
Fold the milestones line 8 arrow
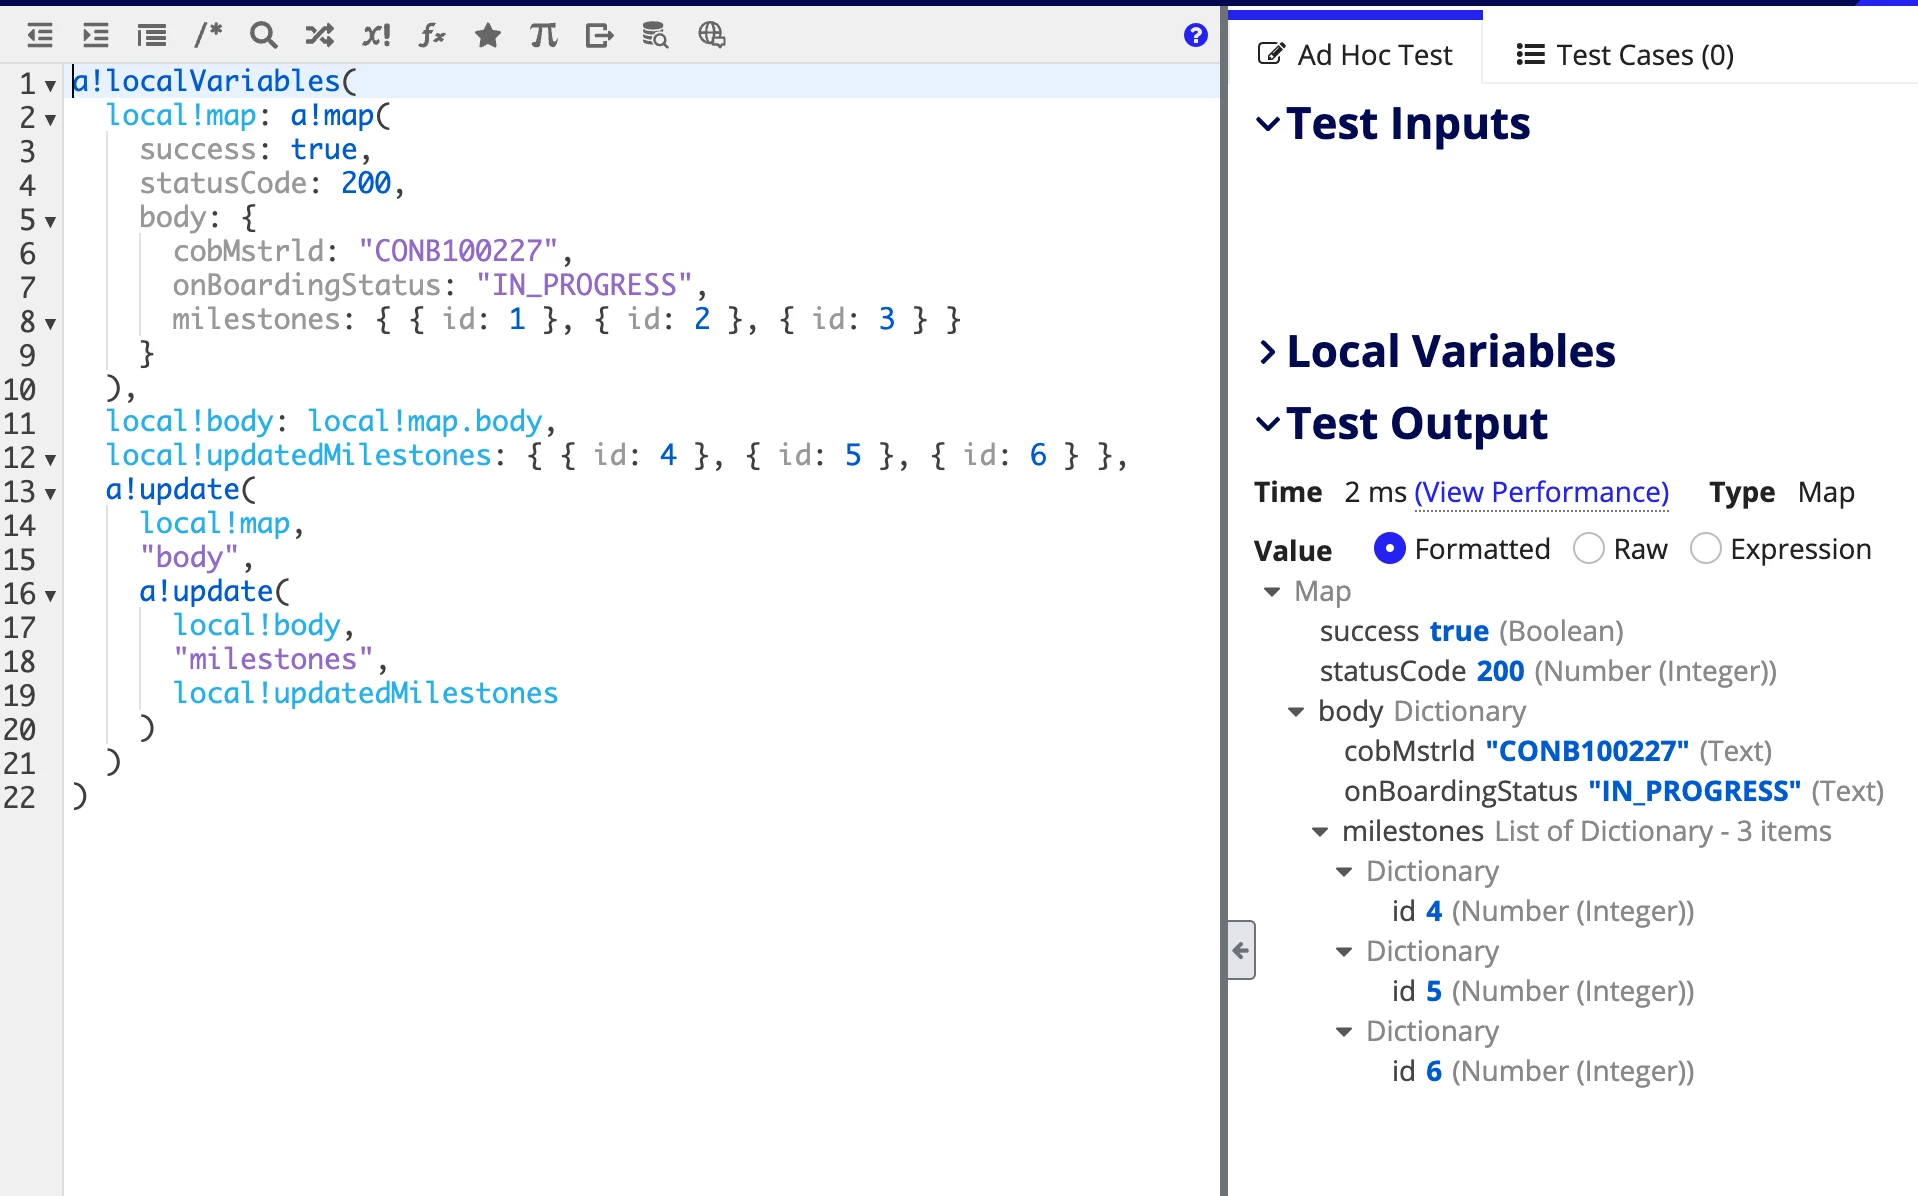(50, 324)
